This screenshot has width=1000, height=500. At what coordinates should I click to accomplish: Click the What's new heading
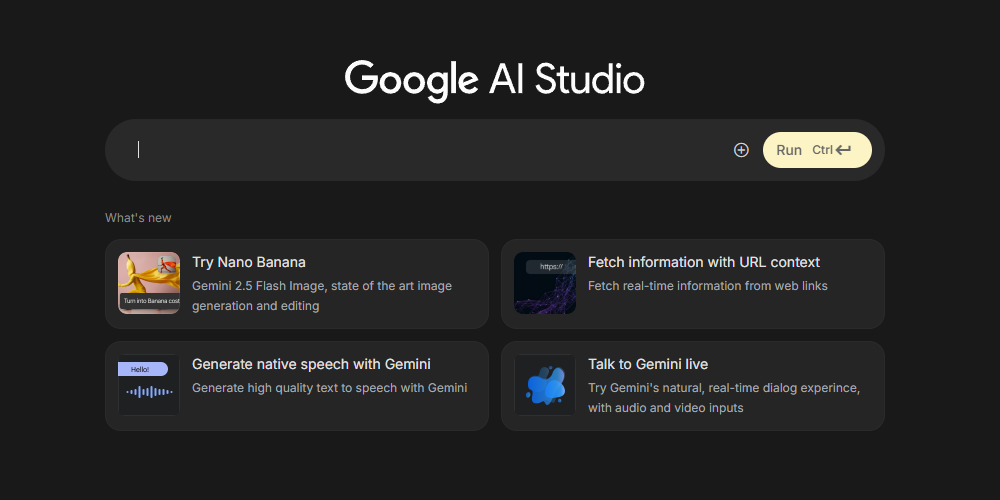pyautogui.click(x=138, y=218)
